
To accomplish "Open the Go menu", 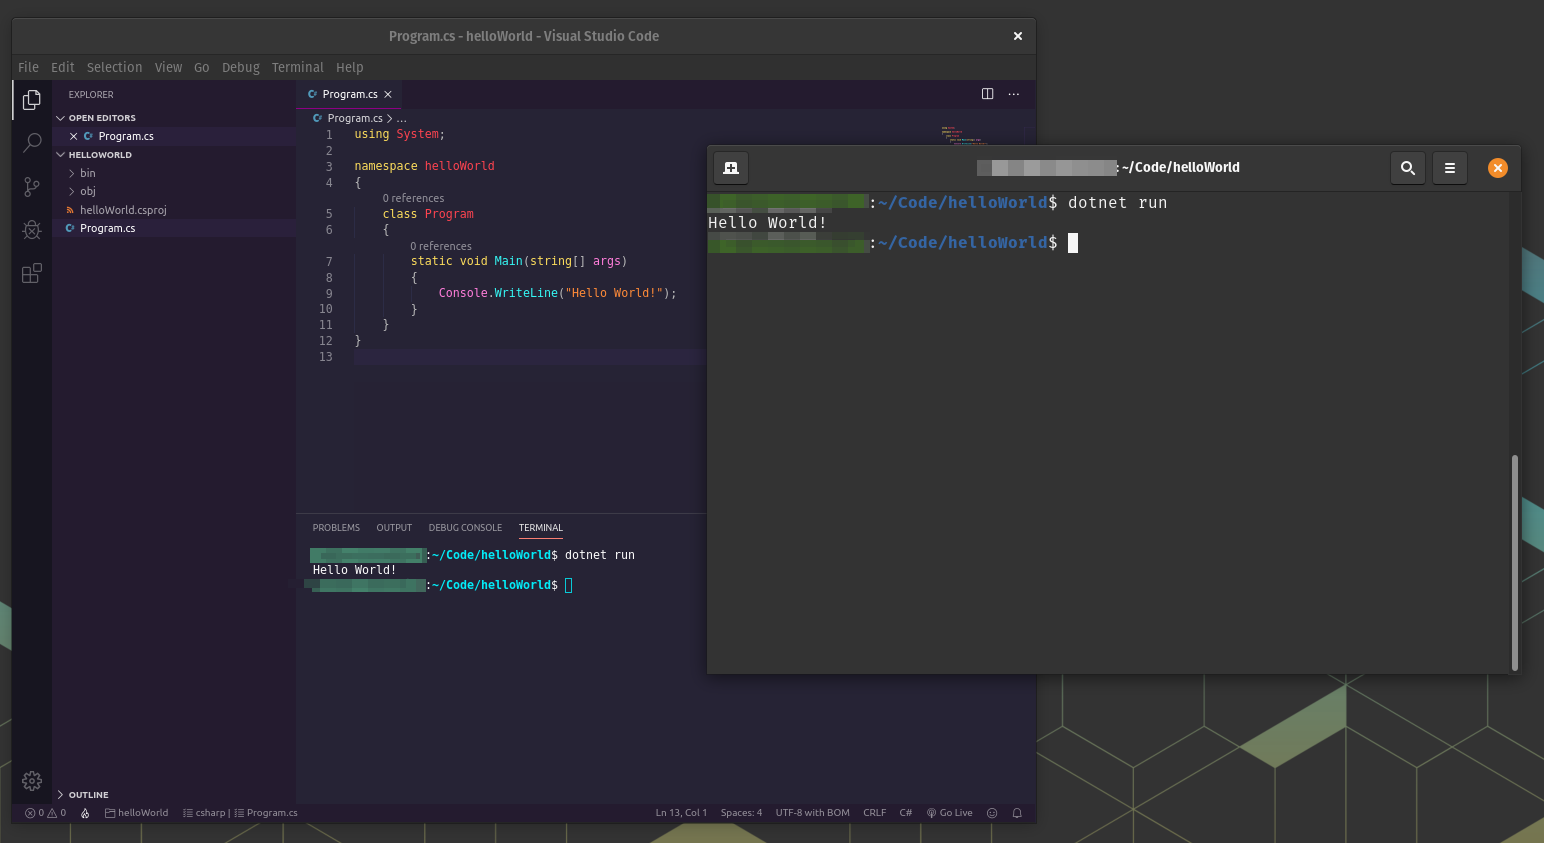I will point(202,67).
